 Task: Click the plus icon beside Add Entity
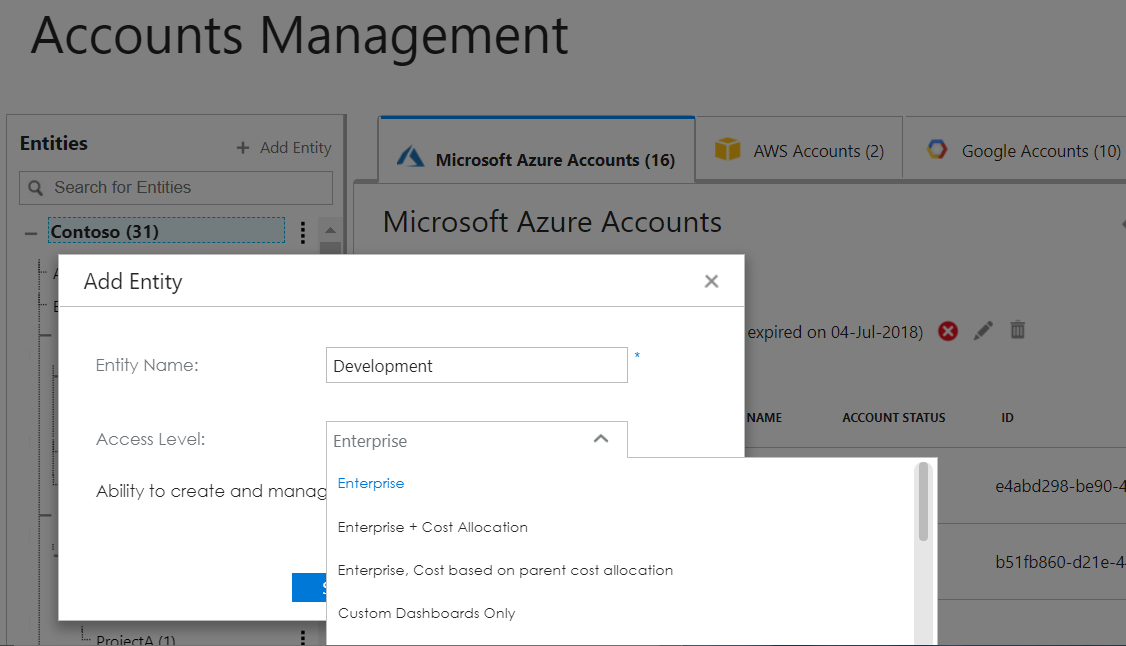click(x=243, y=148)
